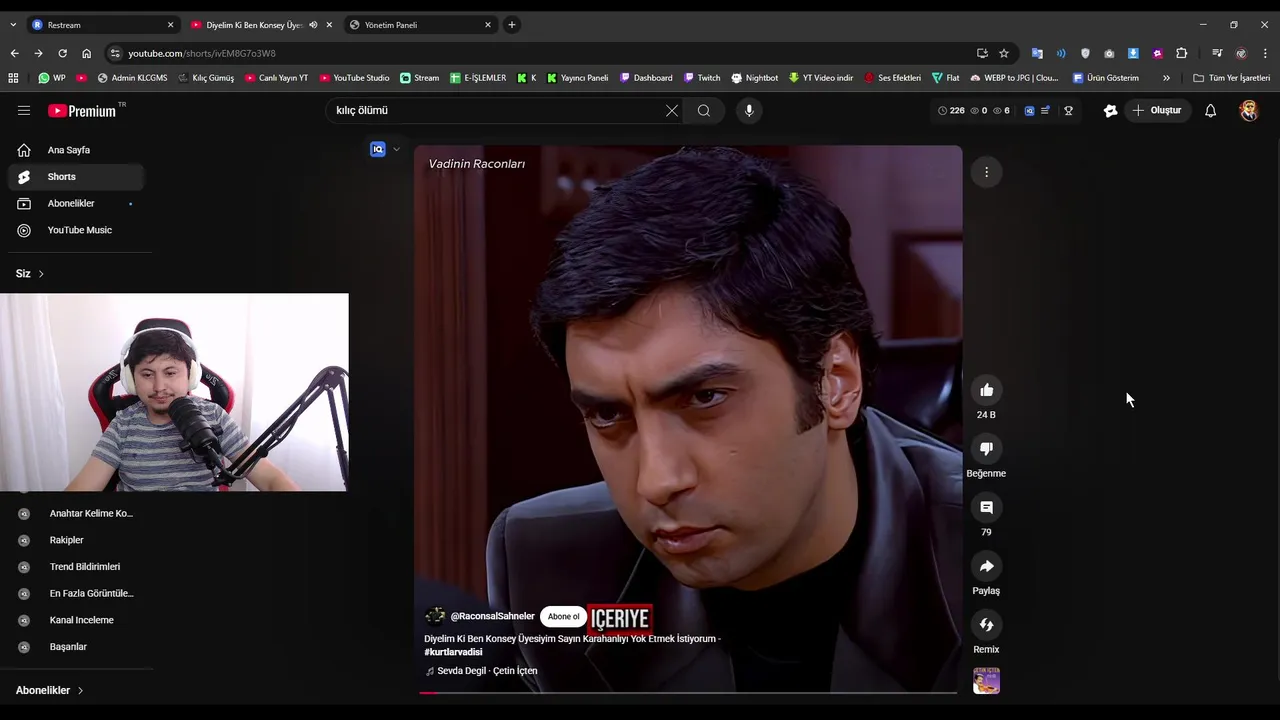Open the Ses Efektleri bookmark
The height and width of the screenshot is (720, 1280).
[892, 78]
